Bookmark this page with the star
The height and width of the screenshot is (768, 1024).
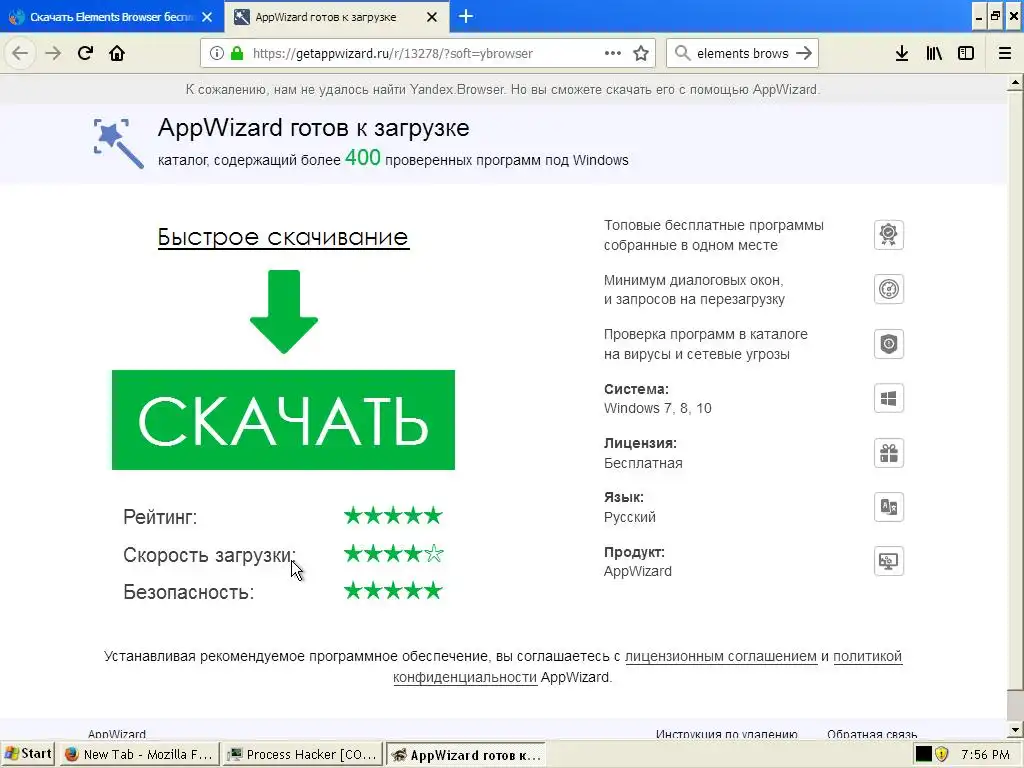pyautogui.click(x=641, y=54)
